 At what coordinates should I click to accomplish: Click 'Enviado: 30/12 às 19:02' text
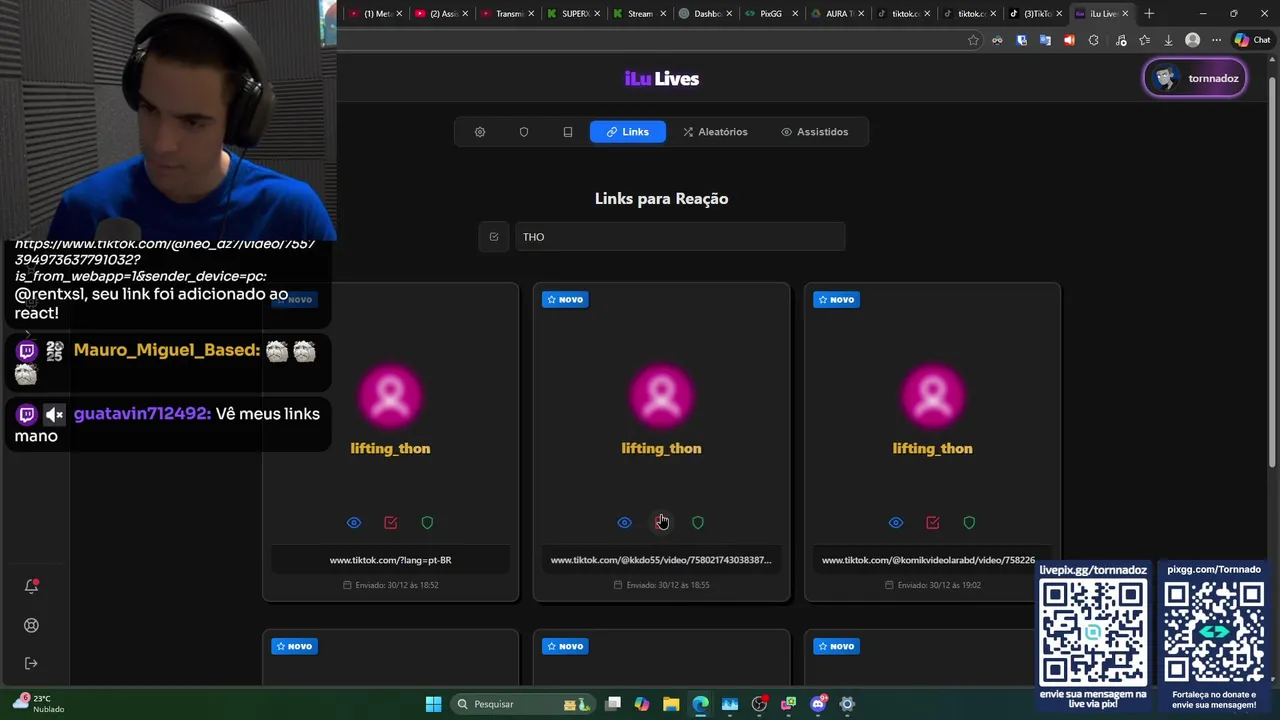coord(932,585)
